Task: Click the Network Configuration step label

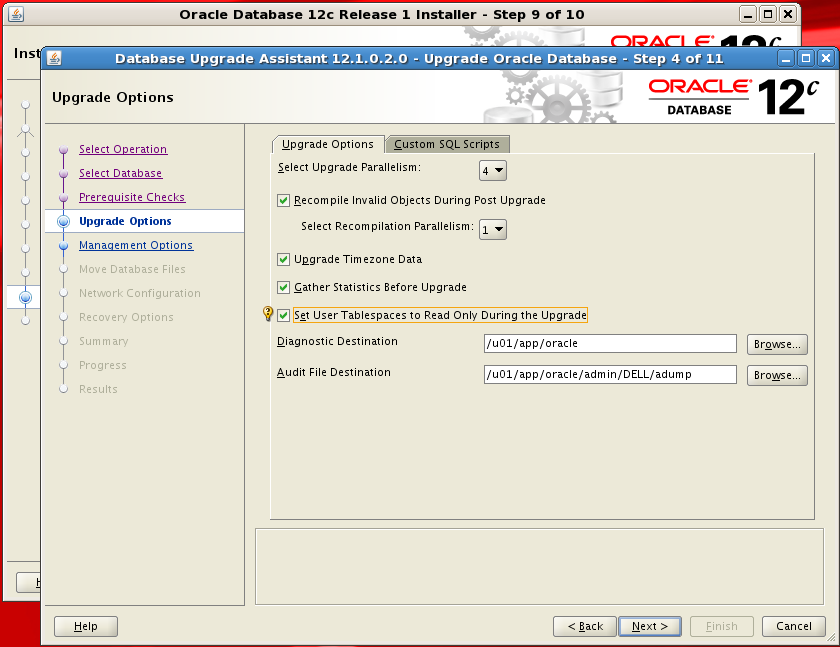Action: [x=140, y=294]
